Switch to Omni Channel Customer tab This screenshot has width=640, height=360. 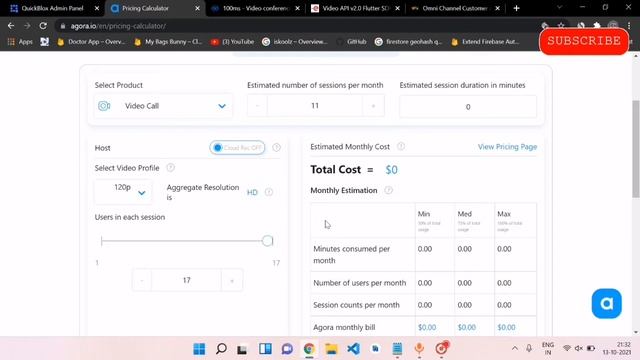coord(455,8)
